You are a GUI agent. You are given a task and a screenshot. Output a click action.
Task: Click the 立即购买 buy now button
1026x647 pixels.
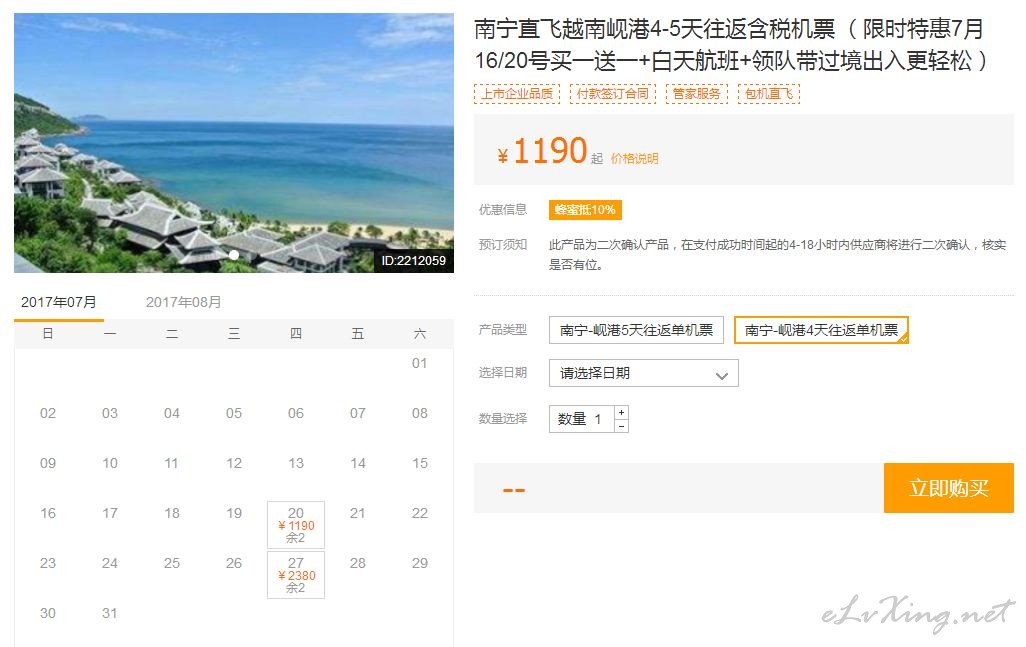(949, 488)
